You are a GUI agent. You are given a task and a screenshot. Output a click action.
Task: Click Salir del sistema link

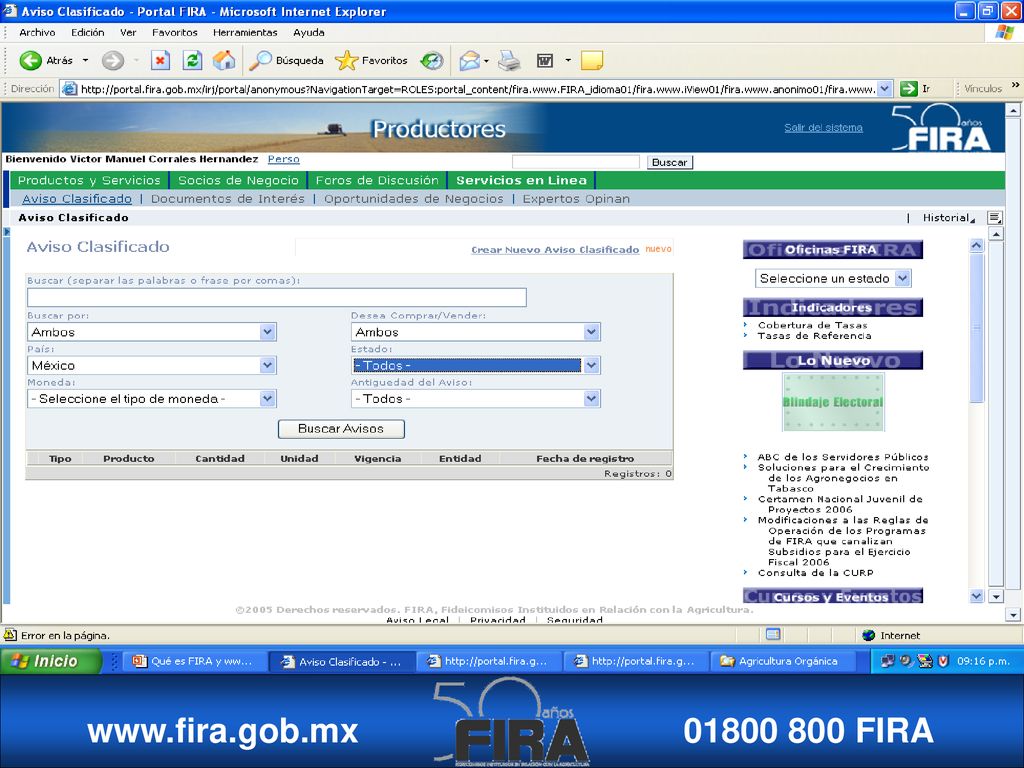pos(823,127)
